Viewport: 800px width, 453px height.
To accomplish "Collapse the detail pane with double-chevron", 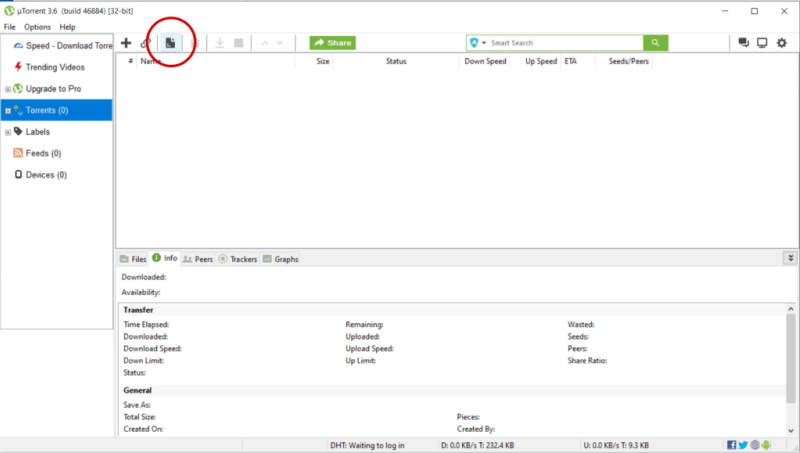I will pyautogui.click(x=790, y=258).
